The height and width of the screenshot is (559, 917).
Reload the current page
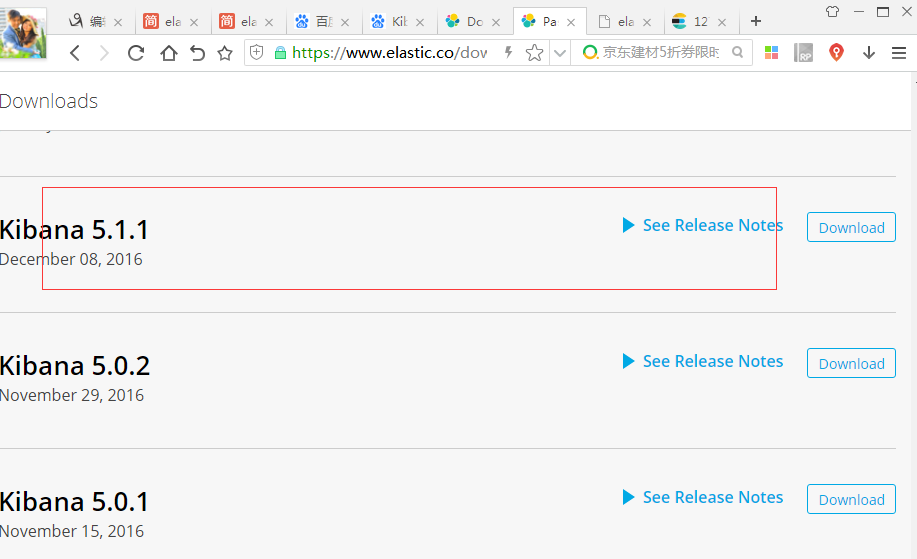(136, 53)
